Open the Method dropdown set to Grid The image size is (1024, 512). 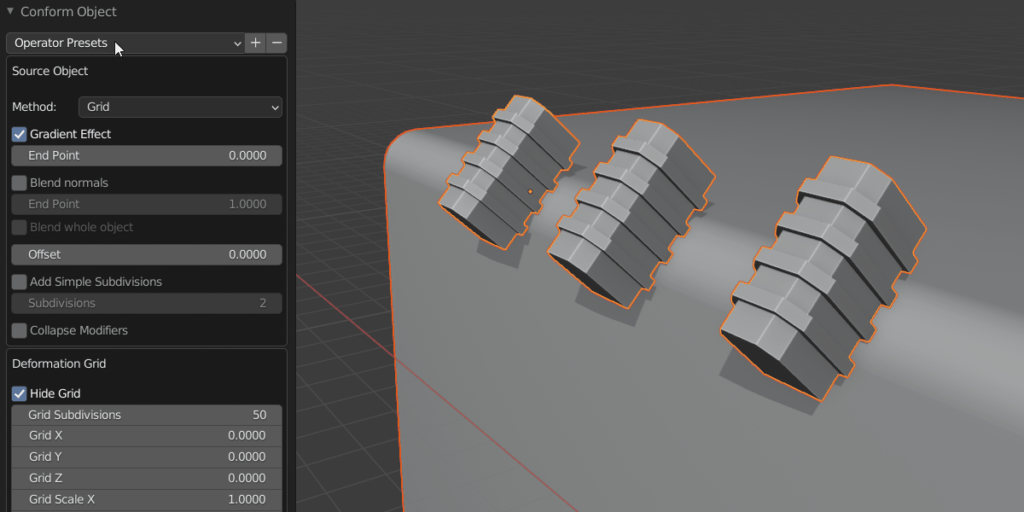click(180, 107)
